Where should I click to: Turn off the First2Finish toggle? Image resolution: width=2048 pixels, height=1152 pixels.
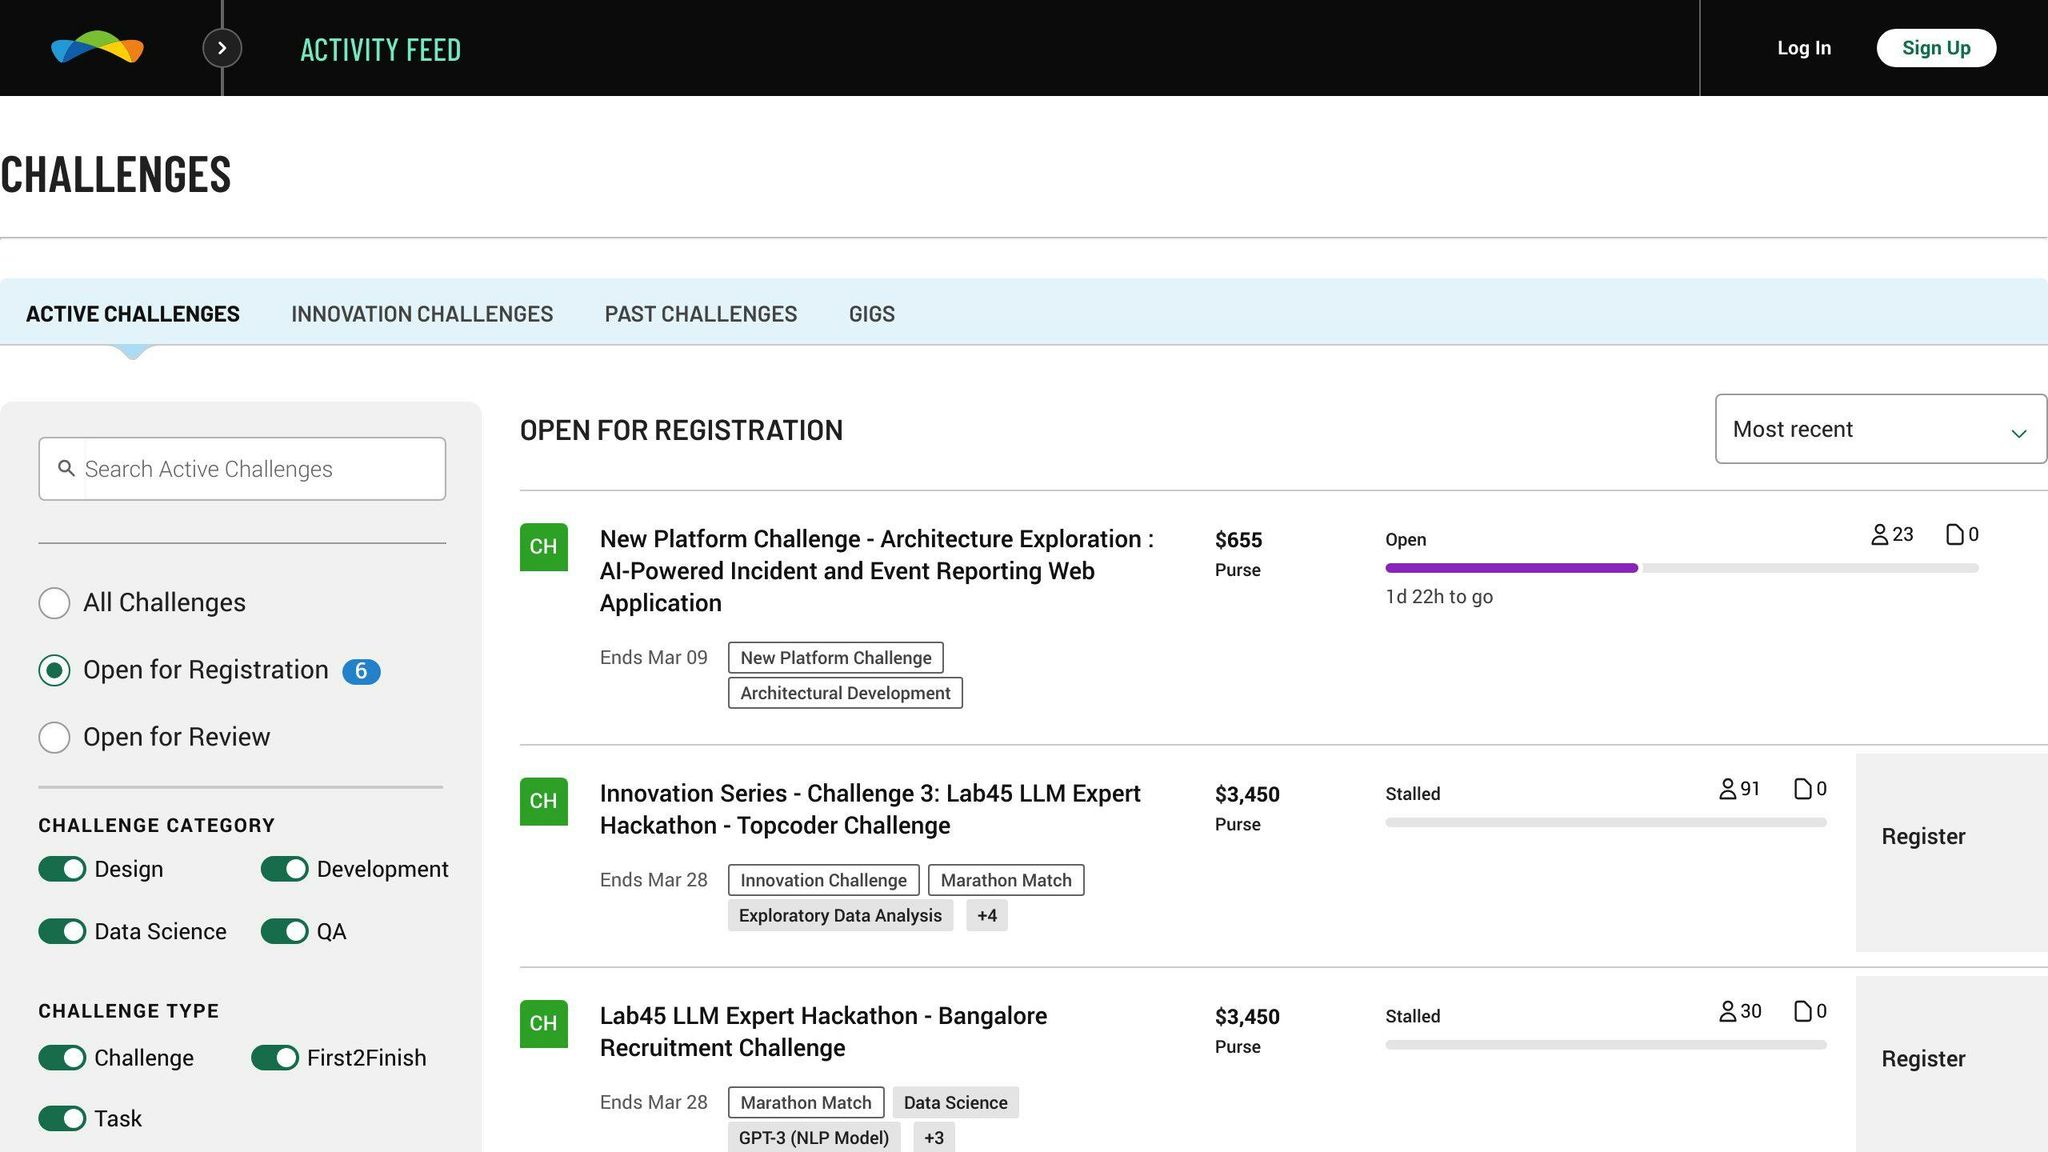click(x=275, y=1058)
